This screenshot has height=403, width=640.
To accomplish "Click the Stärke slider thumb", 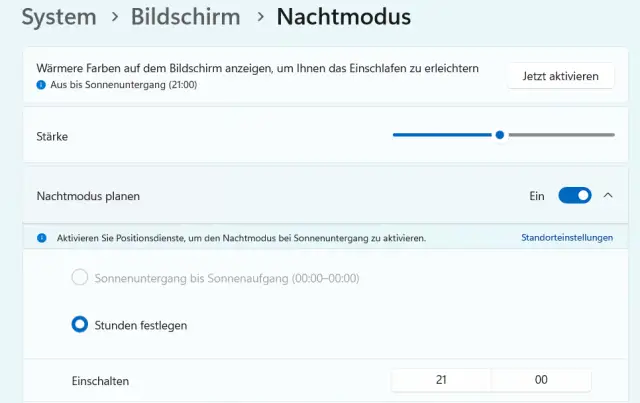I will point(499,134).
